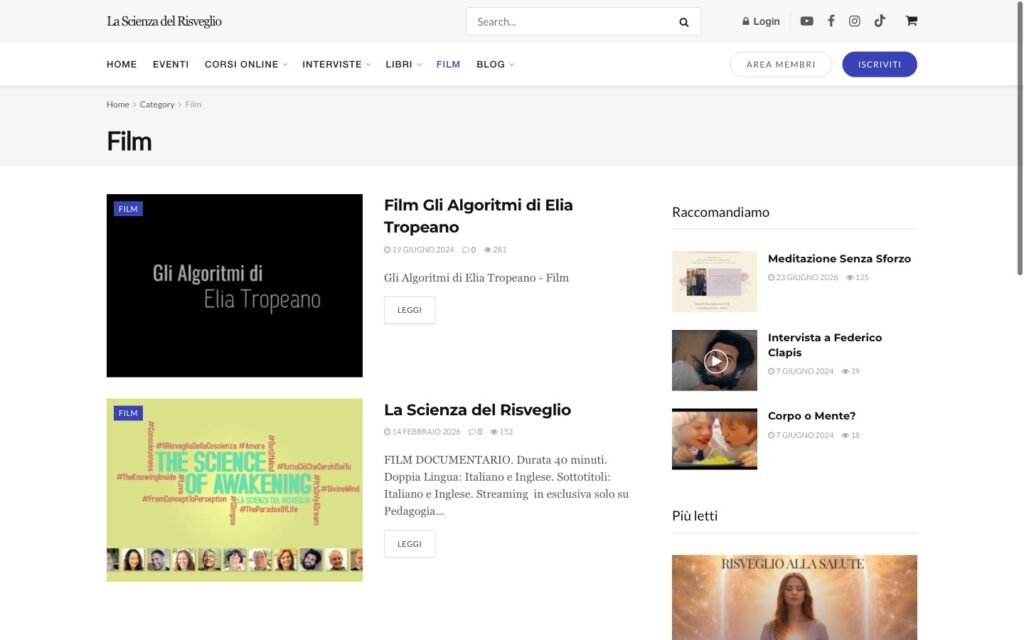Open the Facebook page icon

pos(831,21)
